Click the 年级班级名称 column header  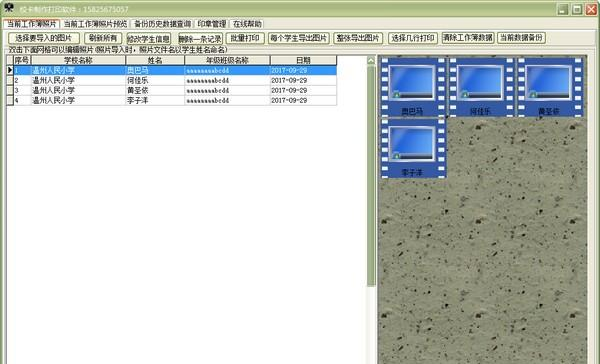tap(227, 60)
